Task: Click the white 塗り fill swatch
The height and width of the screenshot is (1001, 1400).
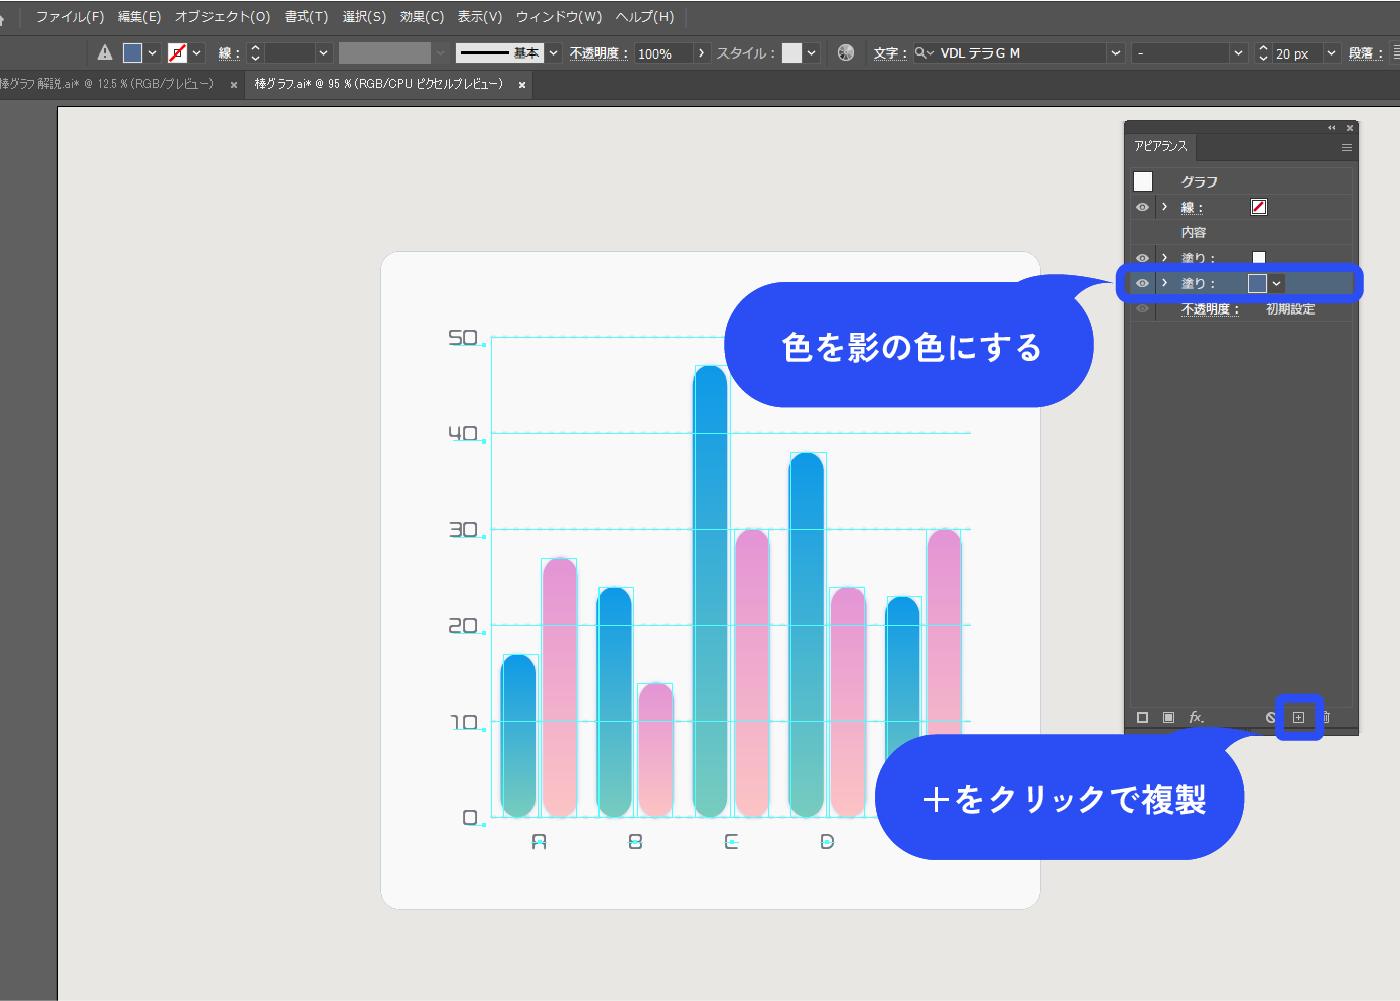Action: click(1259, 258)
